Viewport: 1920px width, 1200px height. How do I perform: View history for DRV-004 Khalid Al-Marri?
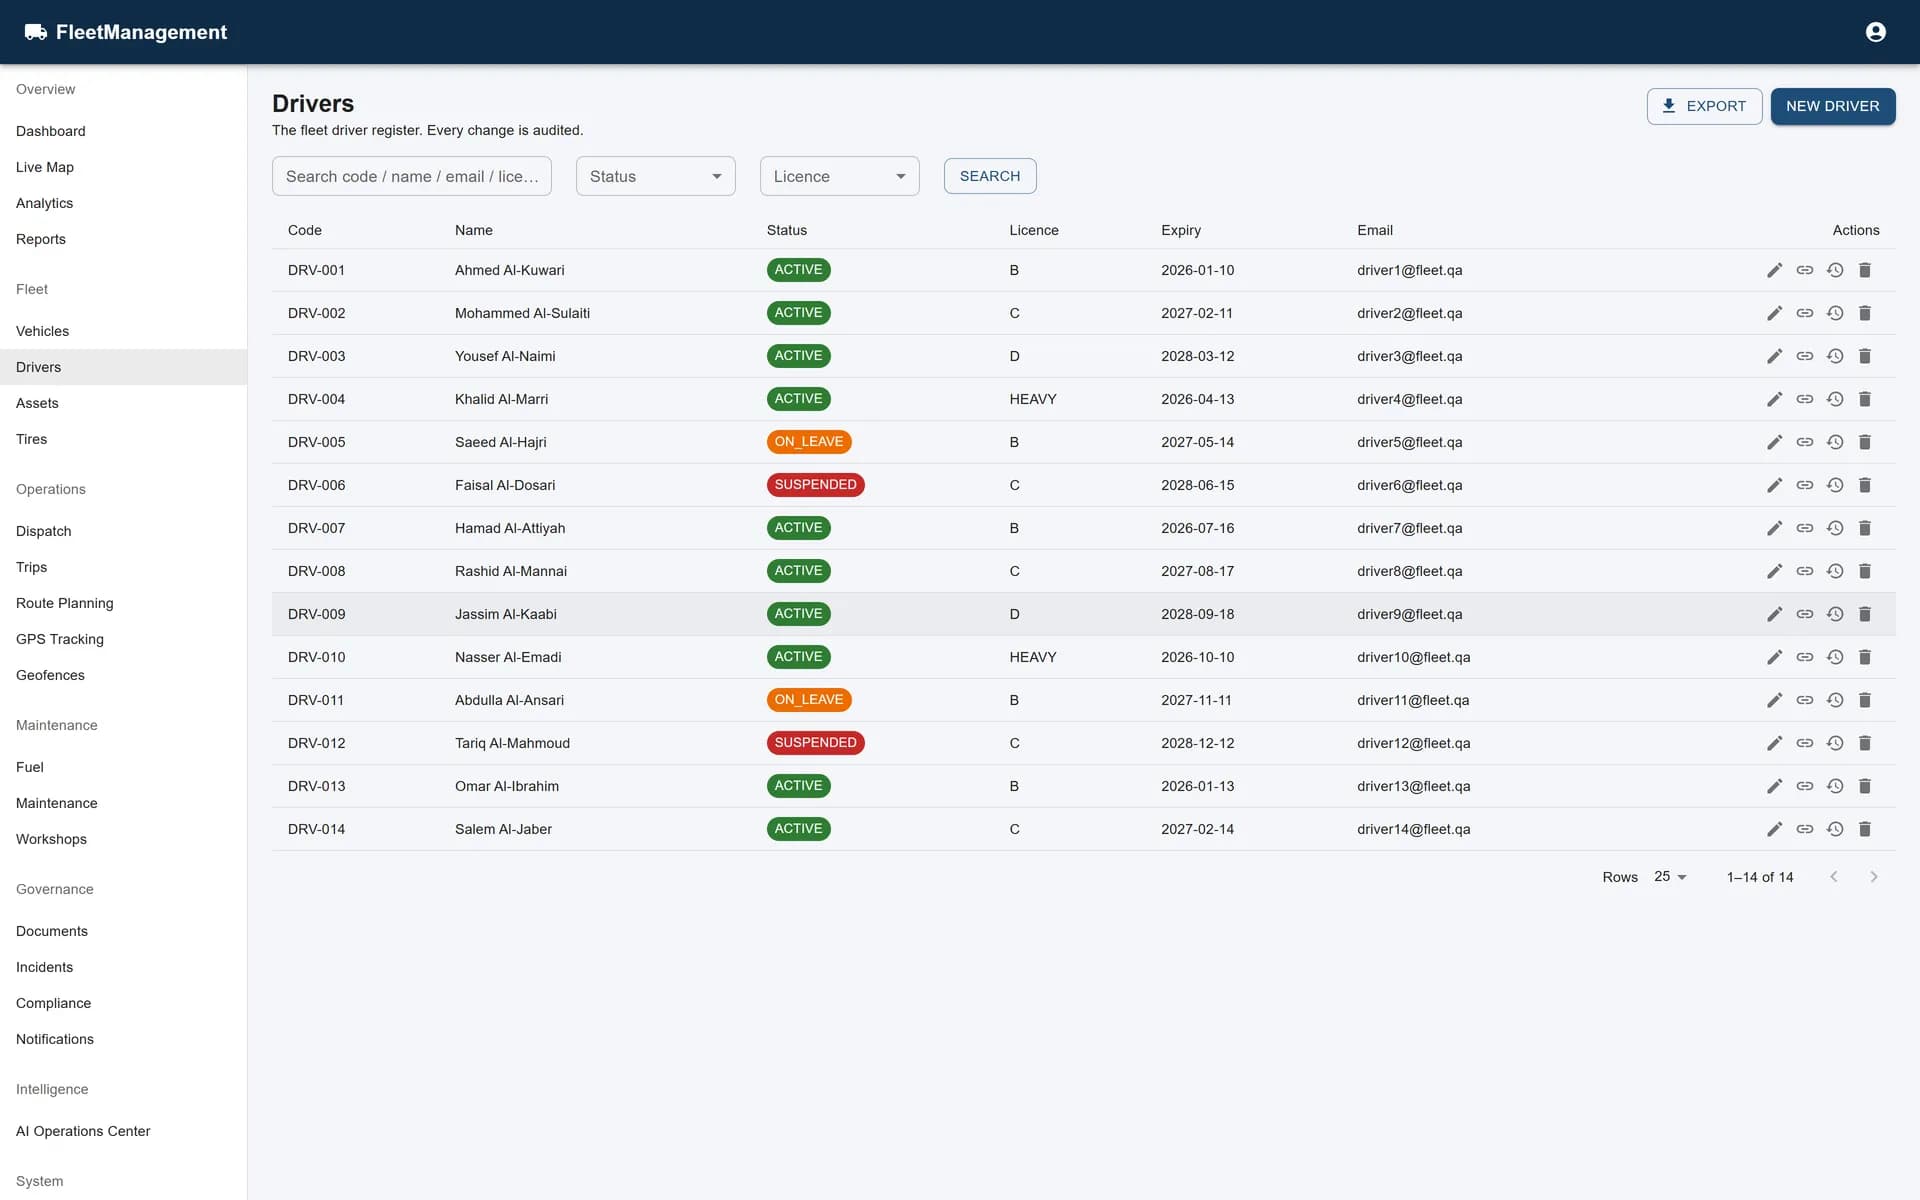pyautogui.click(x=1835, y=399)
